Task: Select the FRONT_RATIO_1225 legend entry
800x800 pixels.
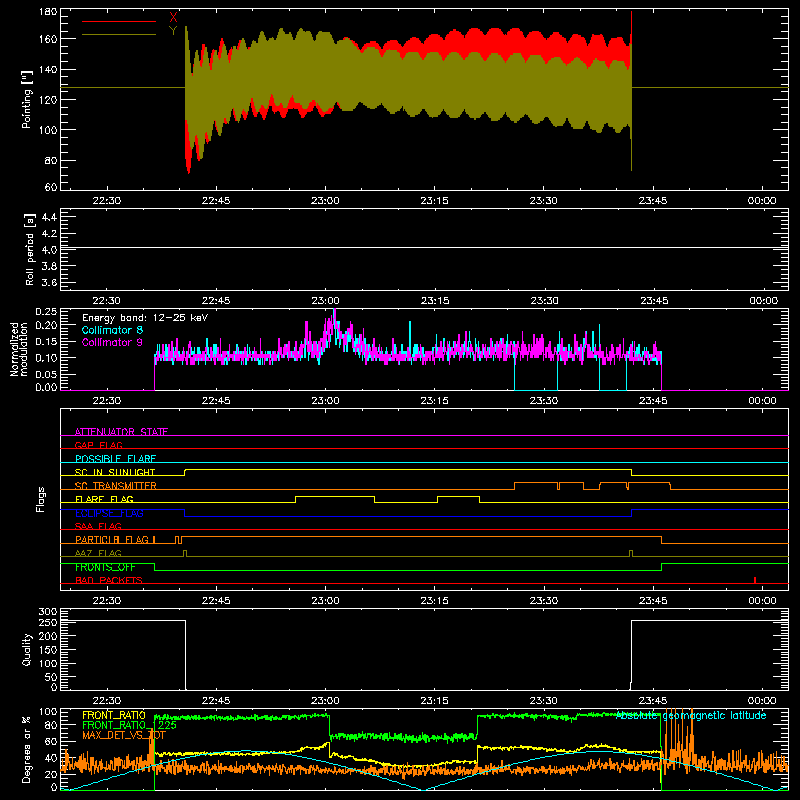Action: click(130, 725)
